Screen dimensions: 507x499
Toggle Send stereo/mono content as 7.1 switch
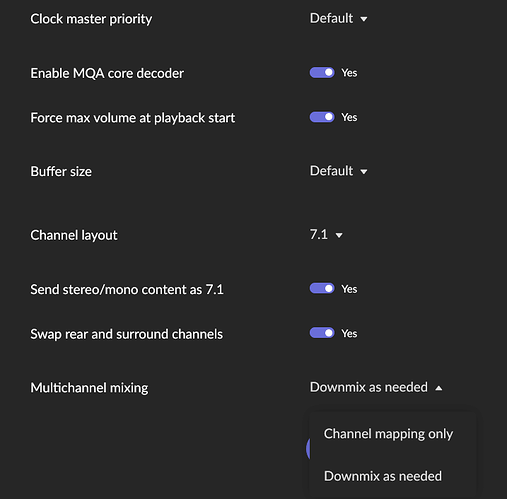[322, 289]
